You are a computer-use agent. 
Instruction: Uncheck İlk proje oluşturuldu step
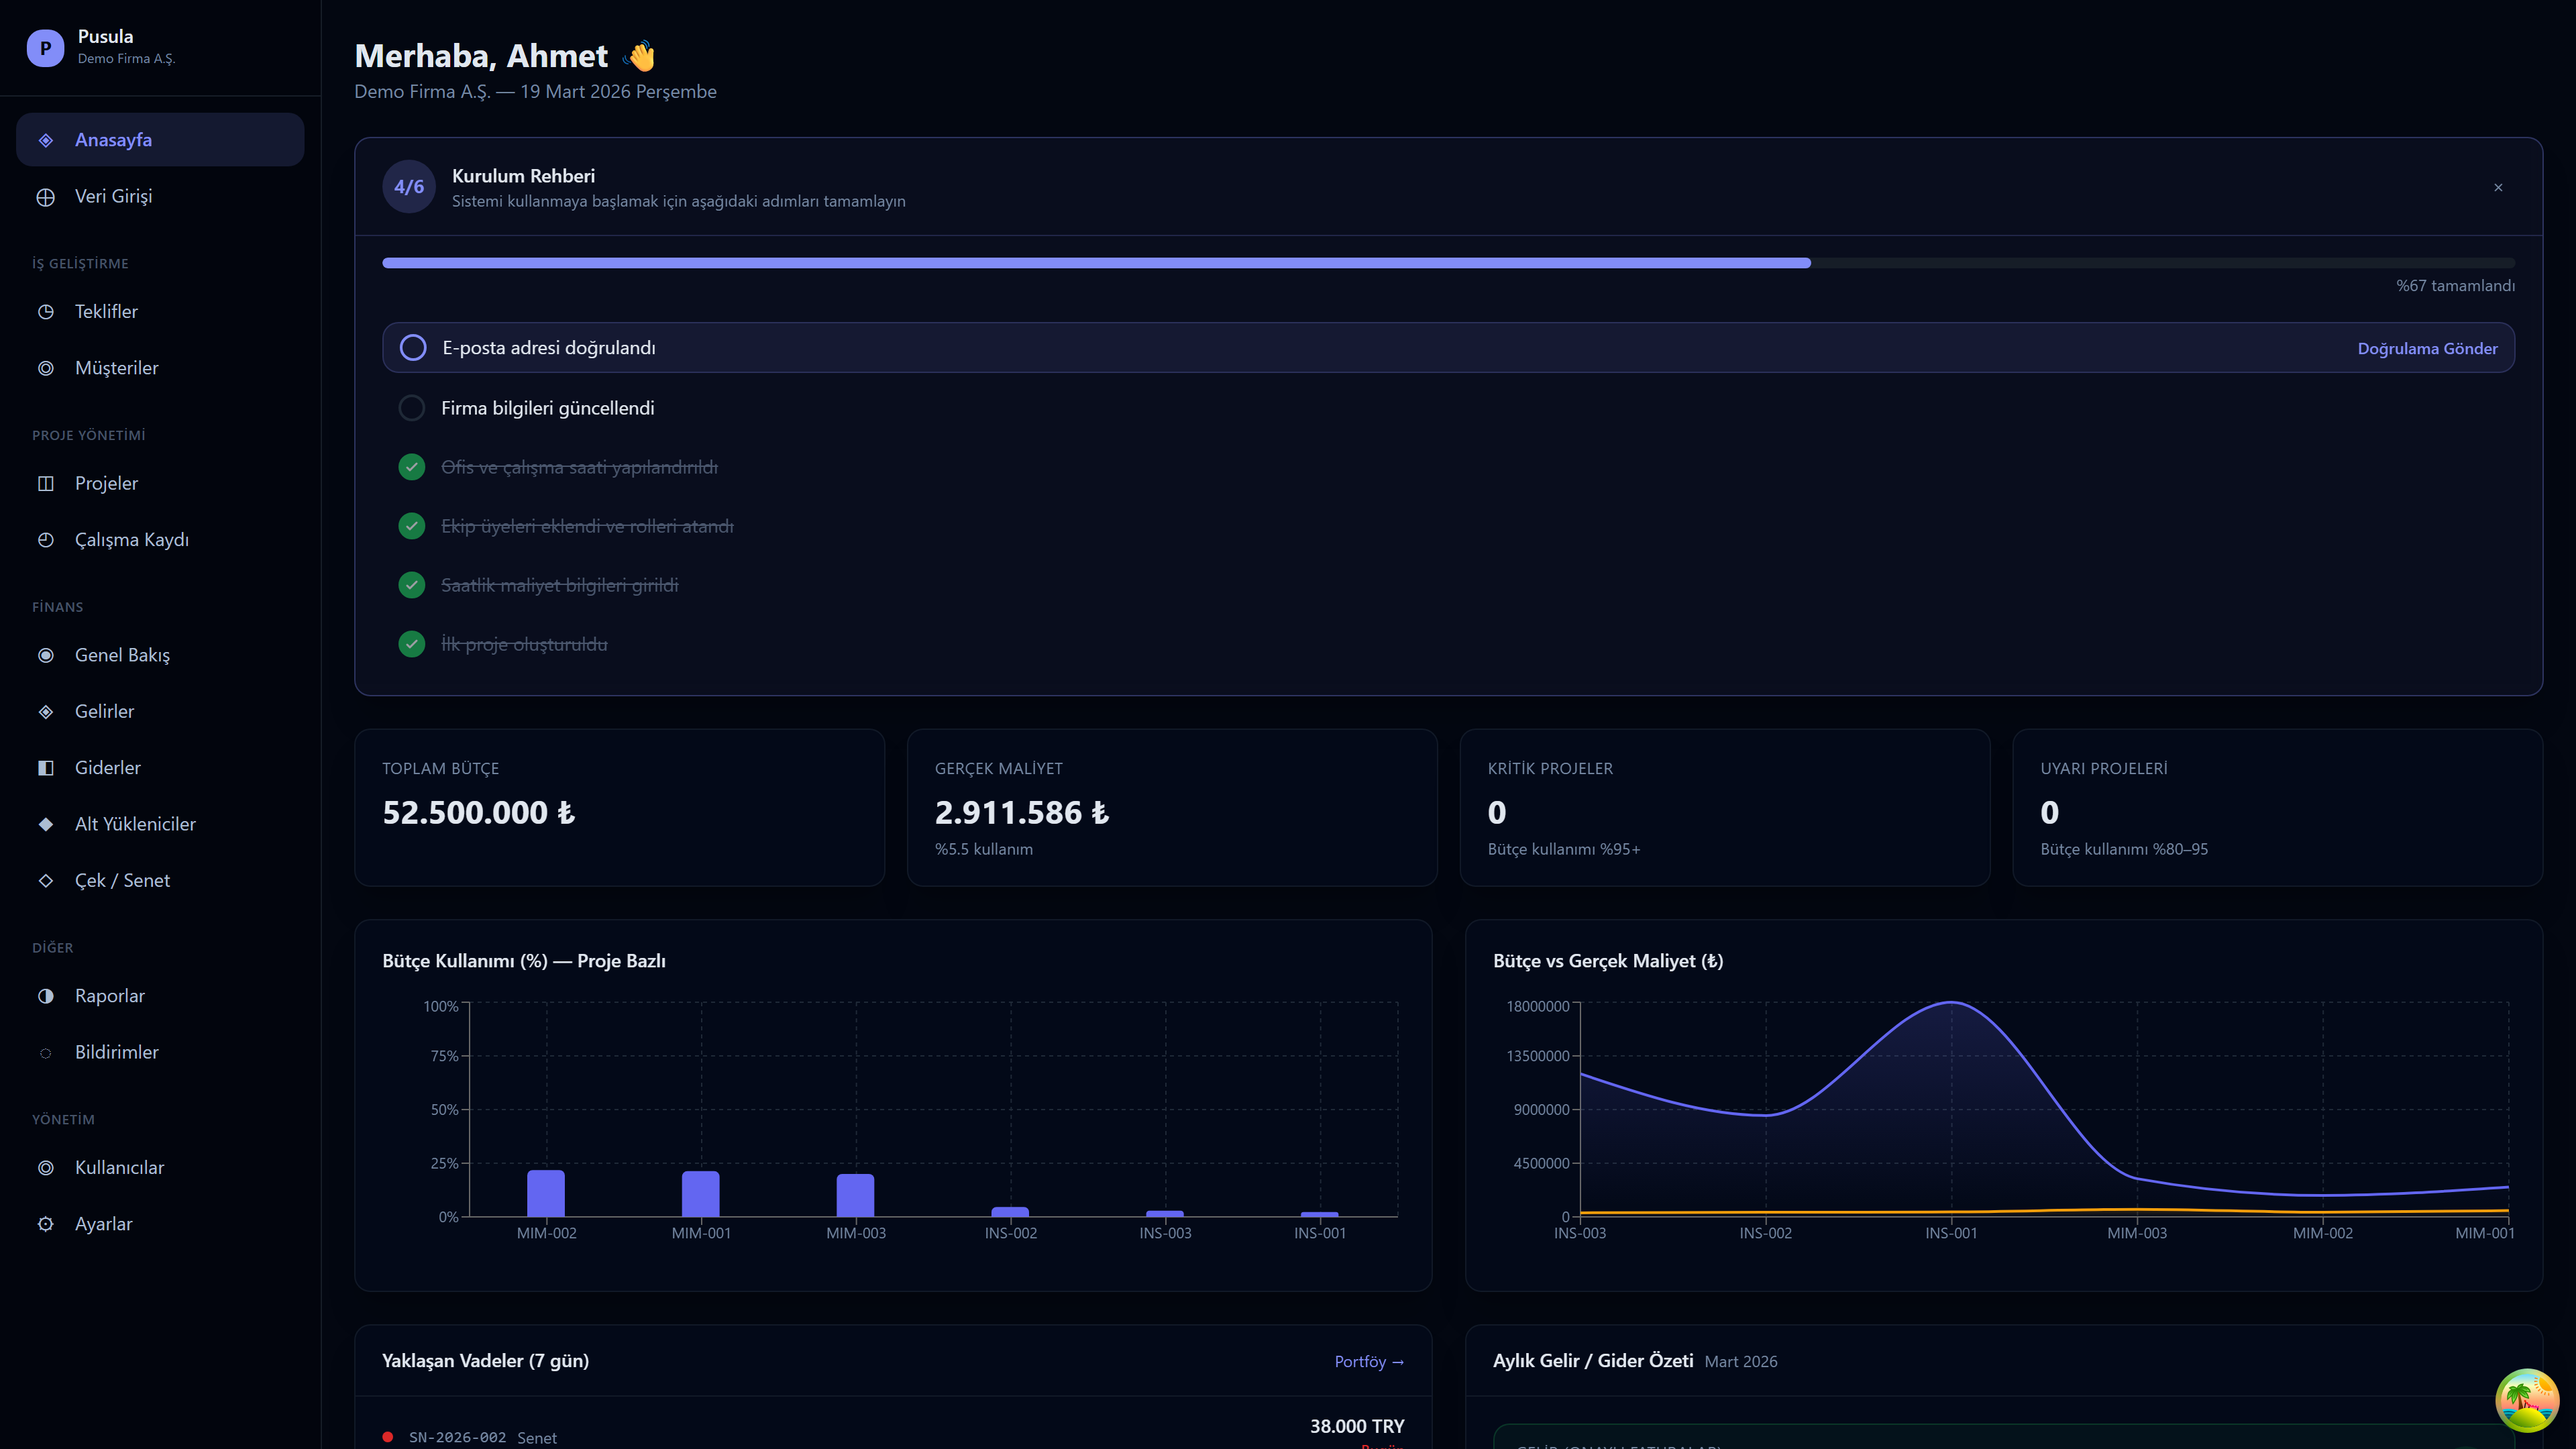click(x=412, y=644)
